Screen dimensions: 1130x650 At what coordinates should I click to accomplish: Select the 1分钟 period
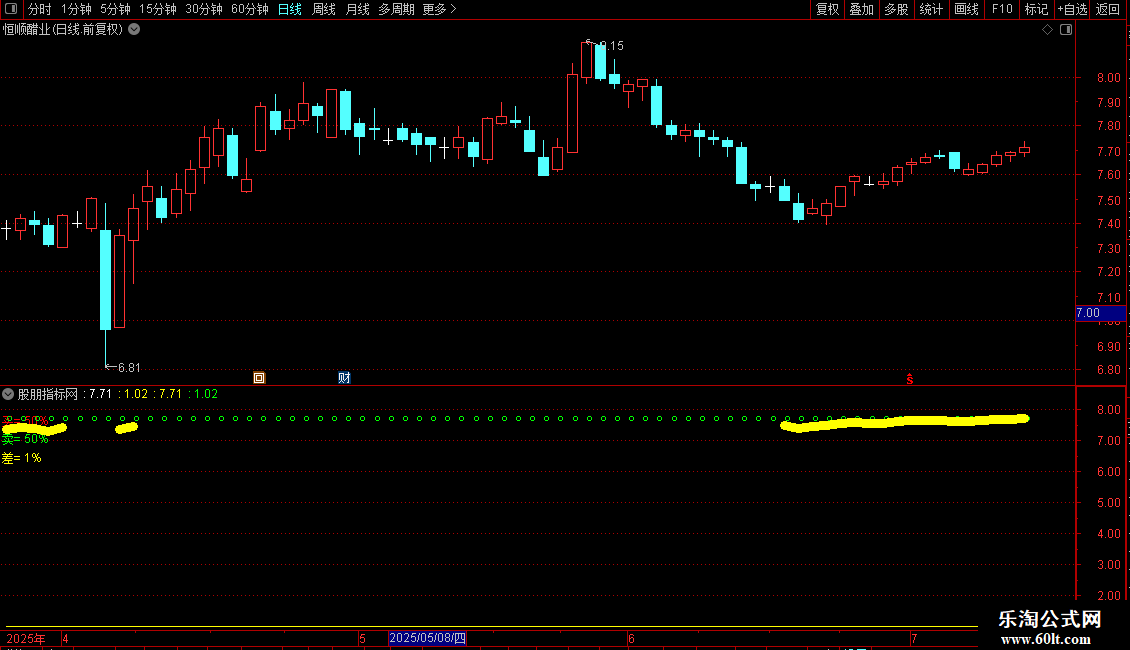click(76, 9)
